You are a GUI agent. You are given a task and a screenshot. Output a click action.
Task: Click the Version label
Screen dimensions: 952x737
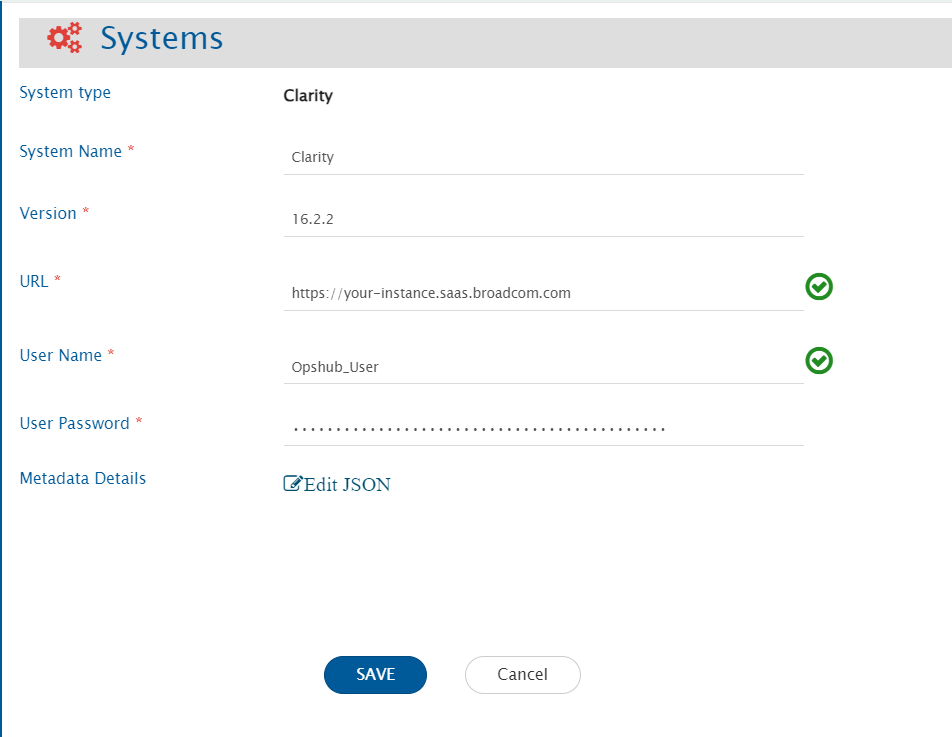[48, 214]
